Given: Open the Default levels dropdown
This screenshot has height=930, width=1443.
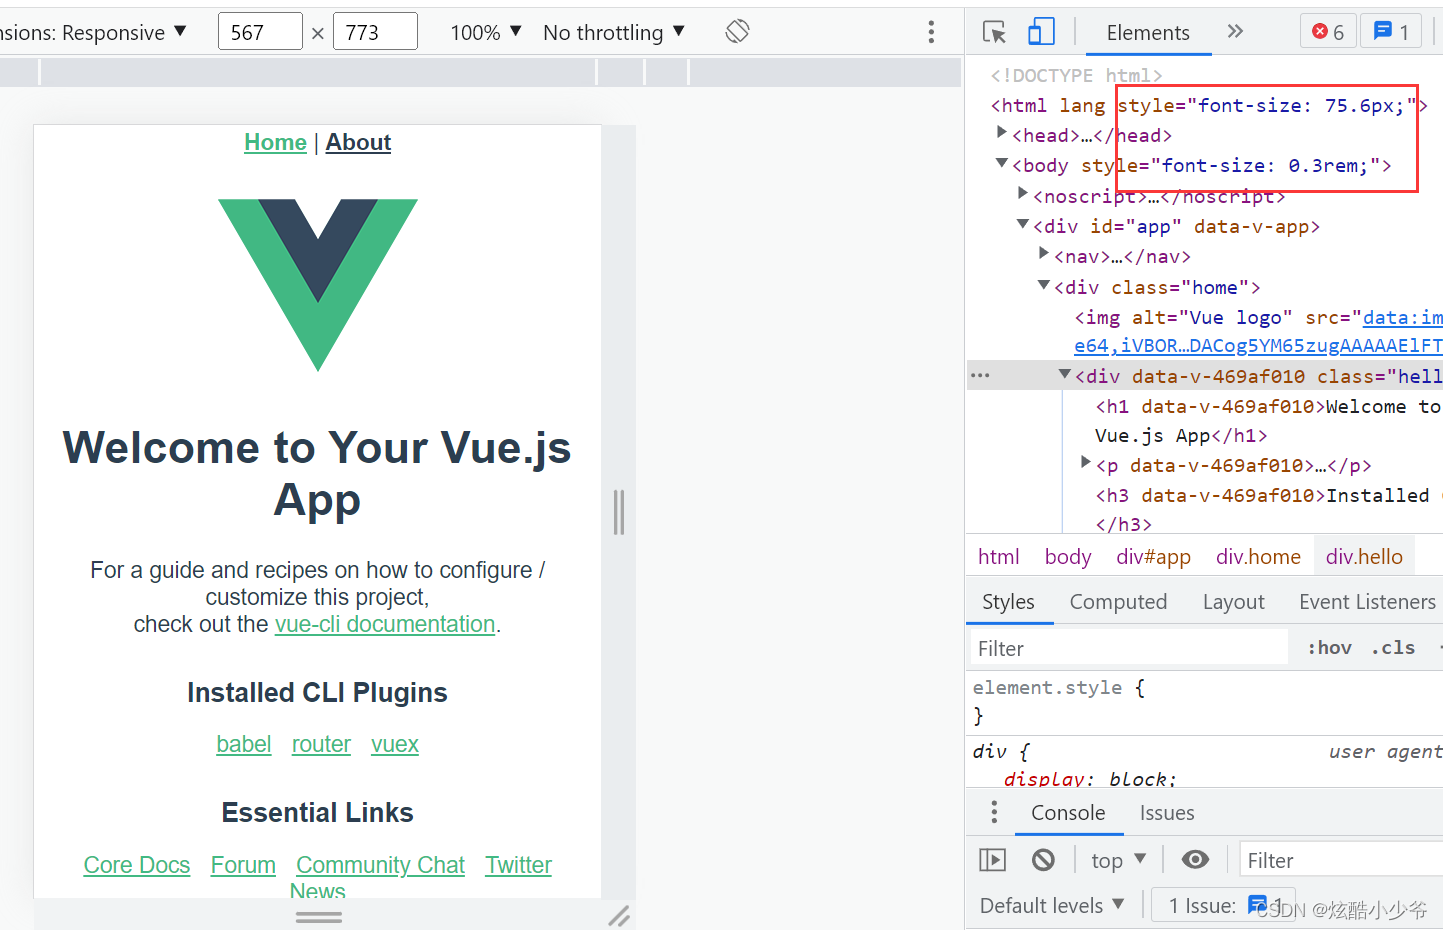Looking at the screenshot, I should [1052, 905].
